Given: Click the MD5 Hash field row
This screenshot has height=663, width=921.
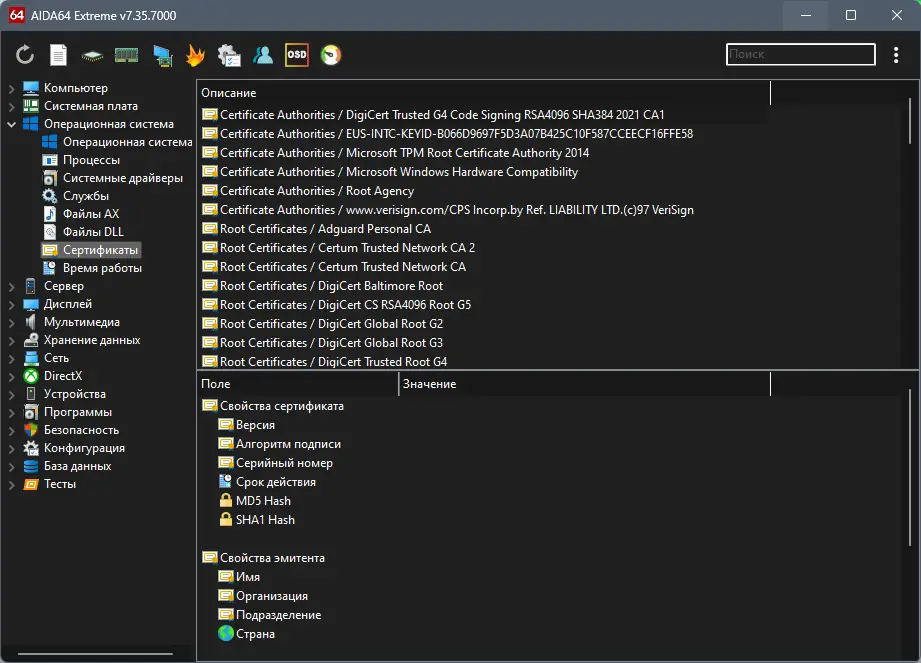Looking at the screenshot, I should click(x=255, y=501).
